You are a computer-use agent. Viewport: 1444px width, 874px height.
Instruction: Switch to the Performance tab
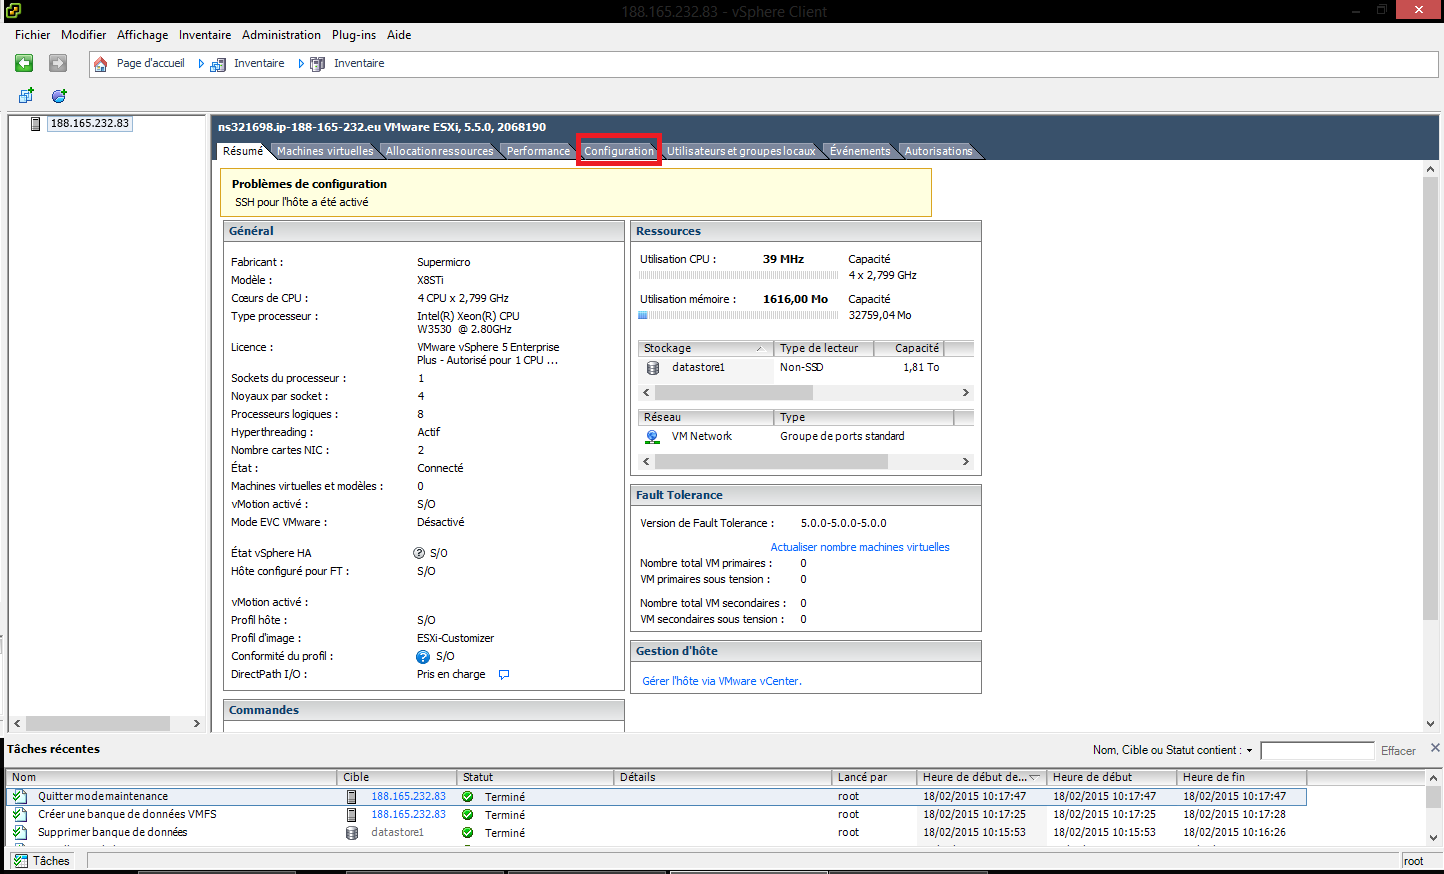pyautogui.click(x=538, y=151)
